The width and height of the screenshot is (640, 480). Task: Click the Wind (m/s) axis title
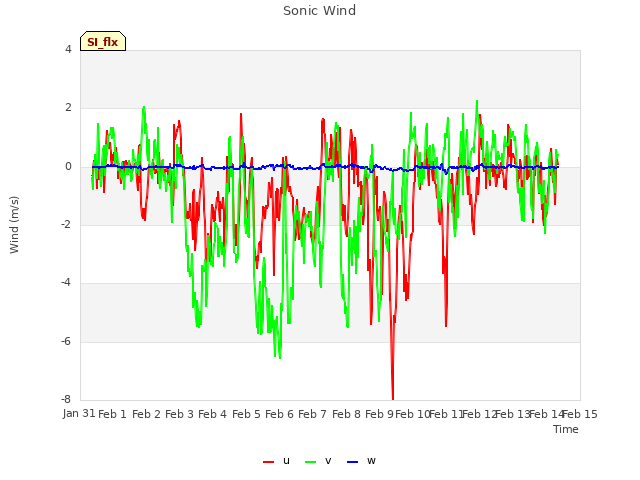14,225
